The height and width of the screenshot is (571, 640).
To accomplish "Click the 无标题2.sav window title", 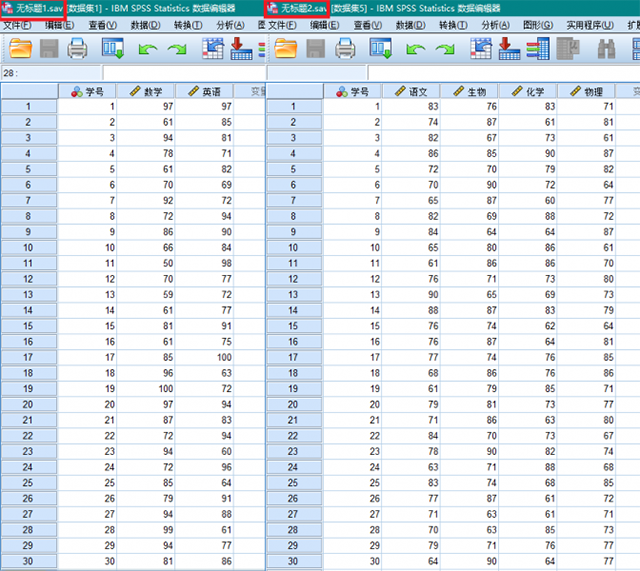I will pyautogui.click(x=304, y=9).
